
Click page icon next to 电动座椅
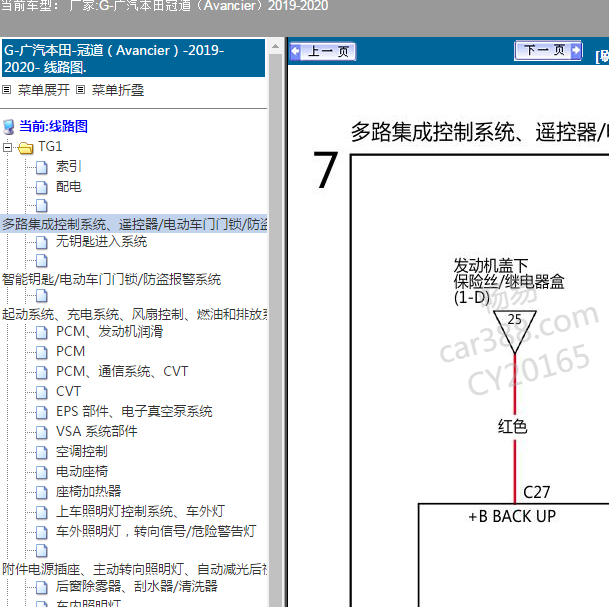[x=42, y=472]
